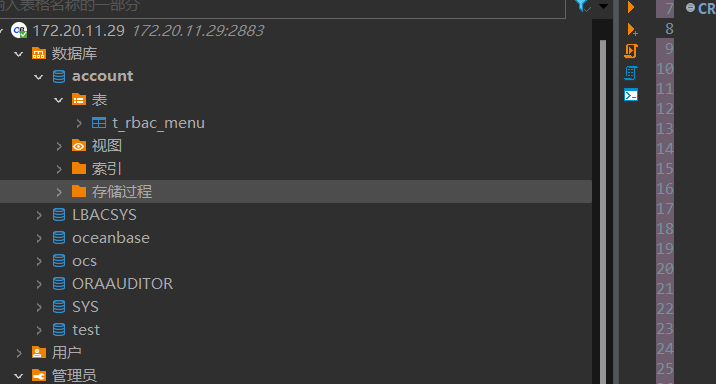Image resolution: width=716 pixels, height=384 pixels.
Task: Select the oceanbase database
Action: [x=111, y=238]
